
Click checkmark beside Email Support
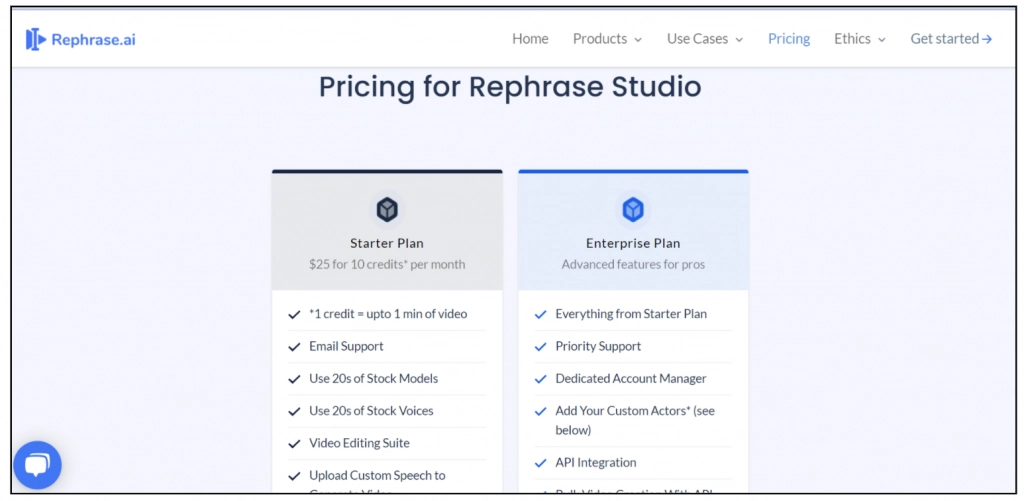pyautogui.click(x=294, y=347)
